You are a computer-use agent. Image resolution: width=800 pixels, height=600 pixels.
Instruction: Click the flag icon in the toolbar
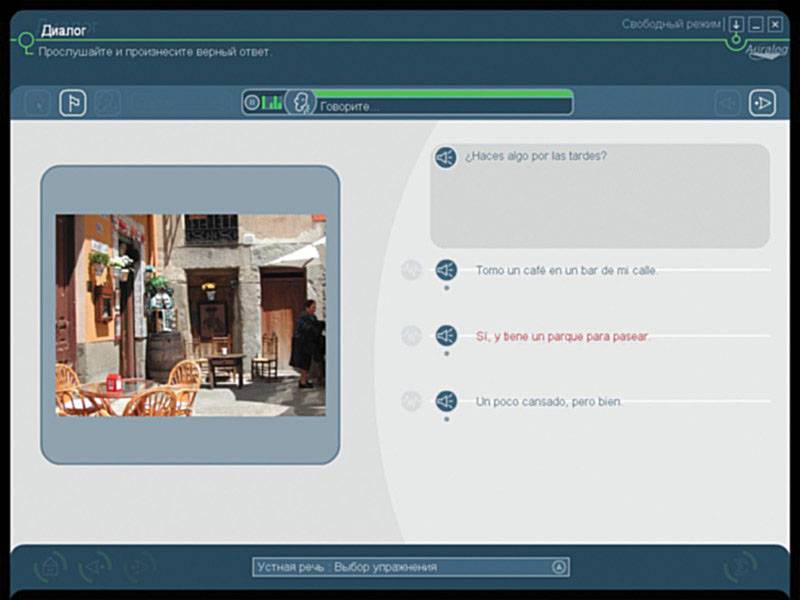73,103
